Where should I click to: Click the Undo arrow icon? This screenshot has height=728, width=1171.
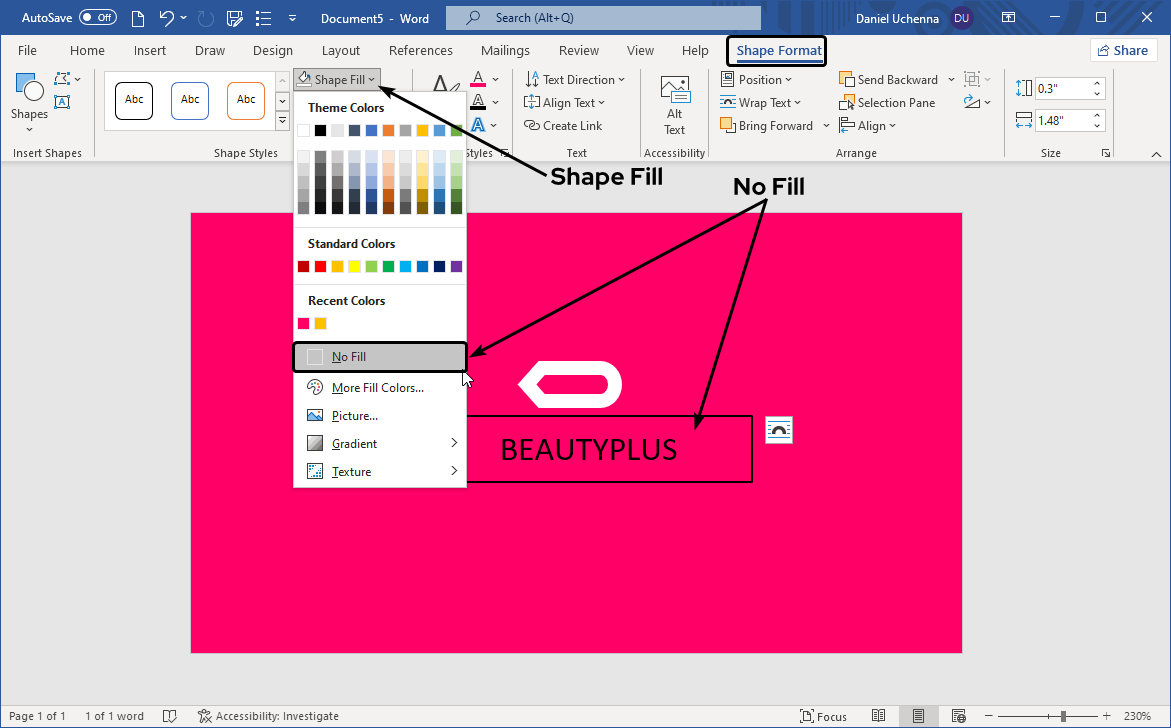(167, 18)
